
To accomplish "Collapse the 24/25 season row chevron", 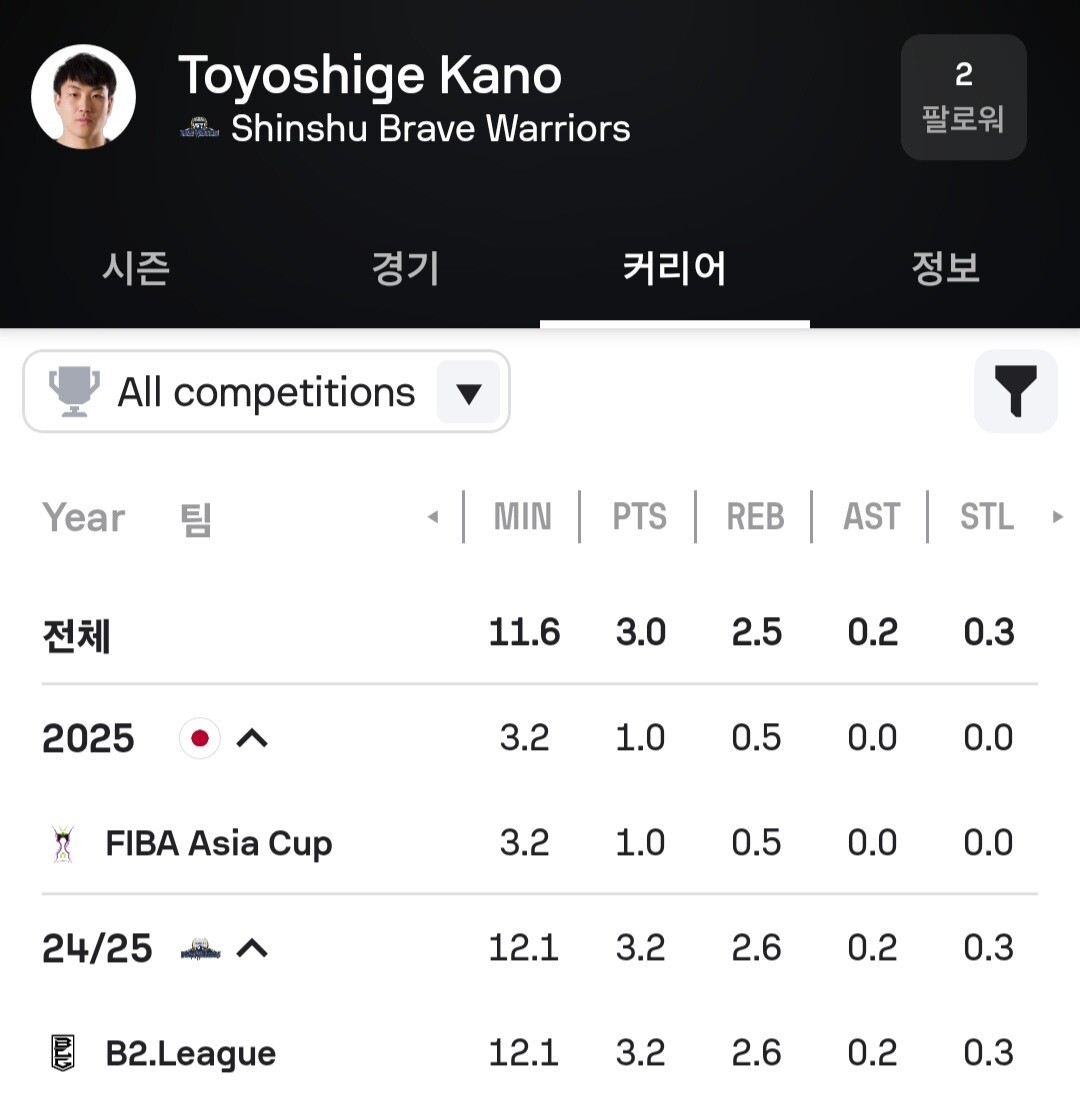I will pyautogui.click(x=252, y=948).
